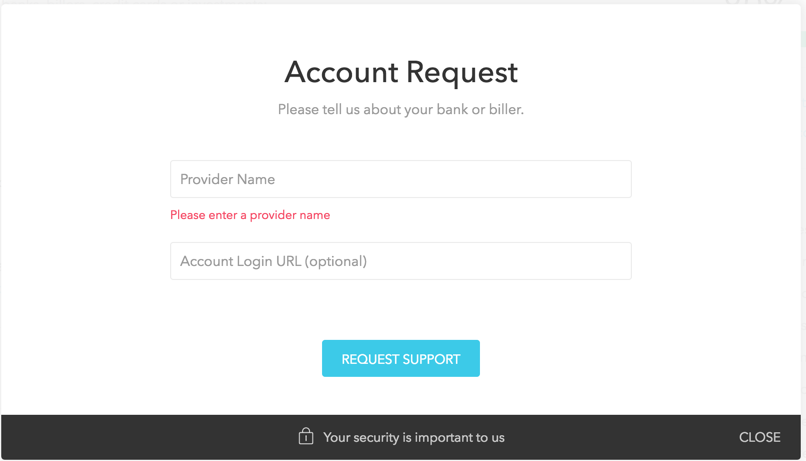Submit the form via the blue button
The width and height of the screenshot is (806, 461).
[400, 359]
